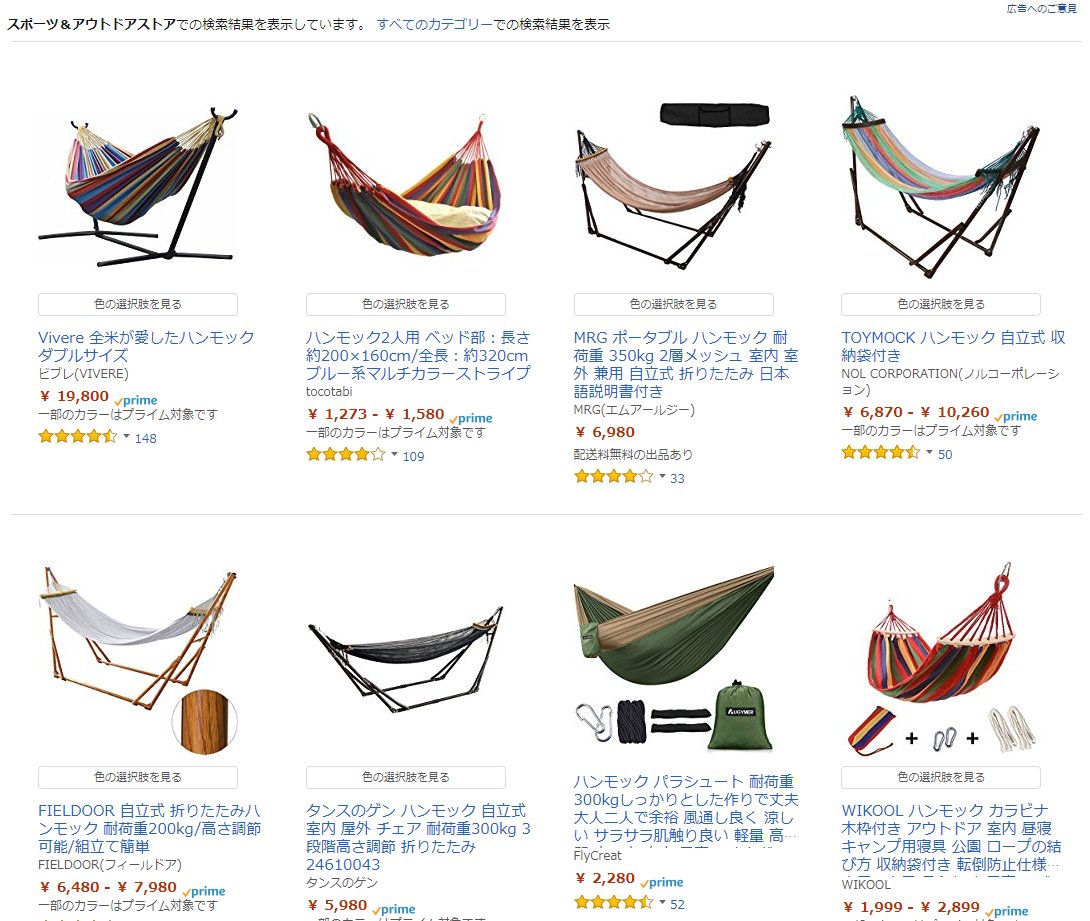
Task: Click 色の選択肢を見る button under WIKOOL hammock
Action: tap(941, 777)
